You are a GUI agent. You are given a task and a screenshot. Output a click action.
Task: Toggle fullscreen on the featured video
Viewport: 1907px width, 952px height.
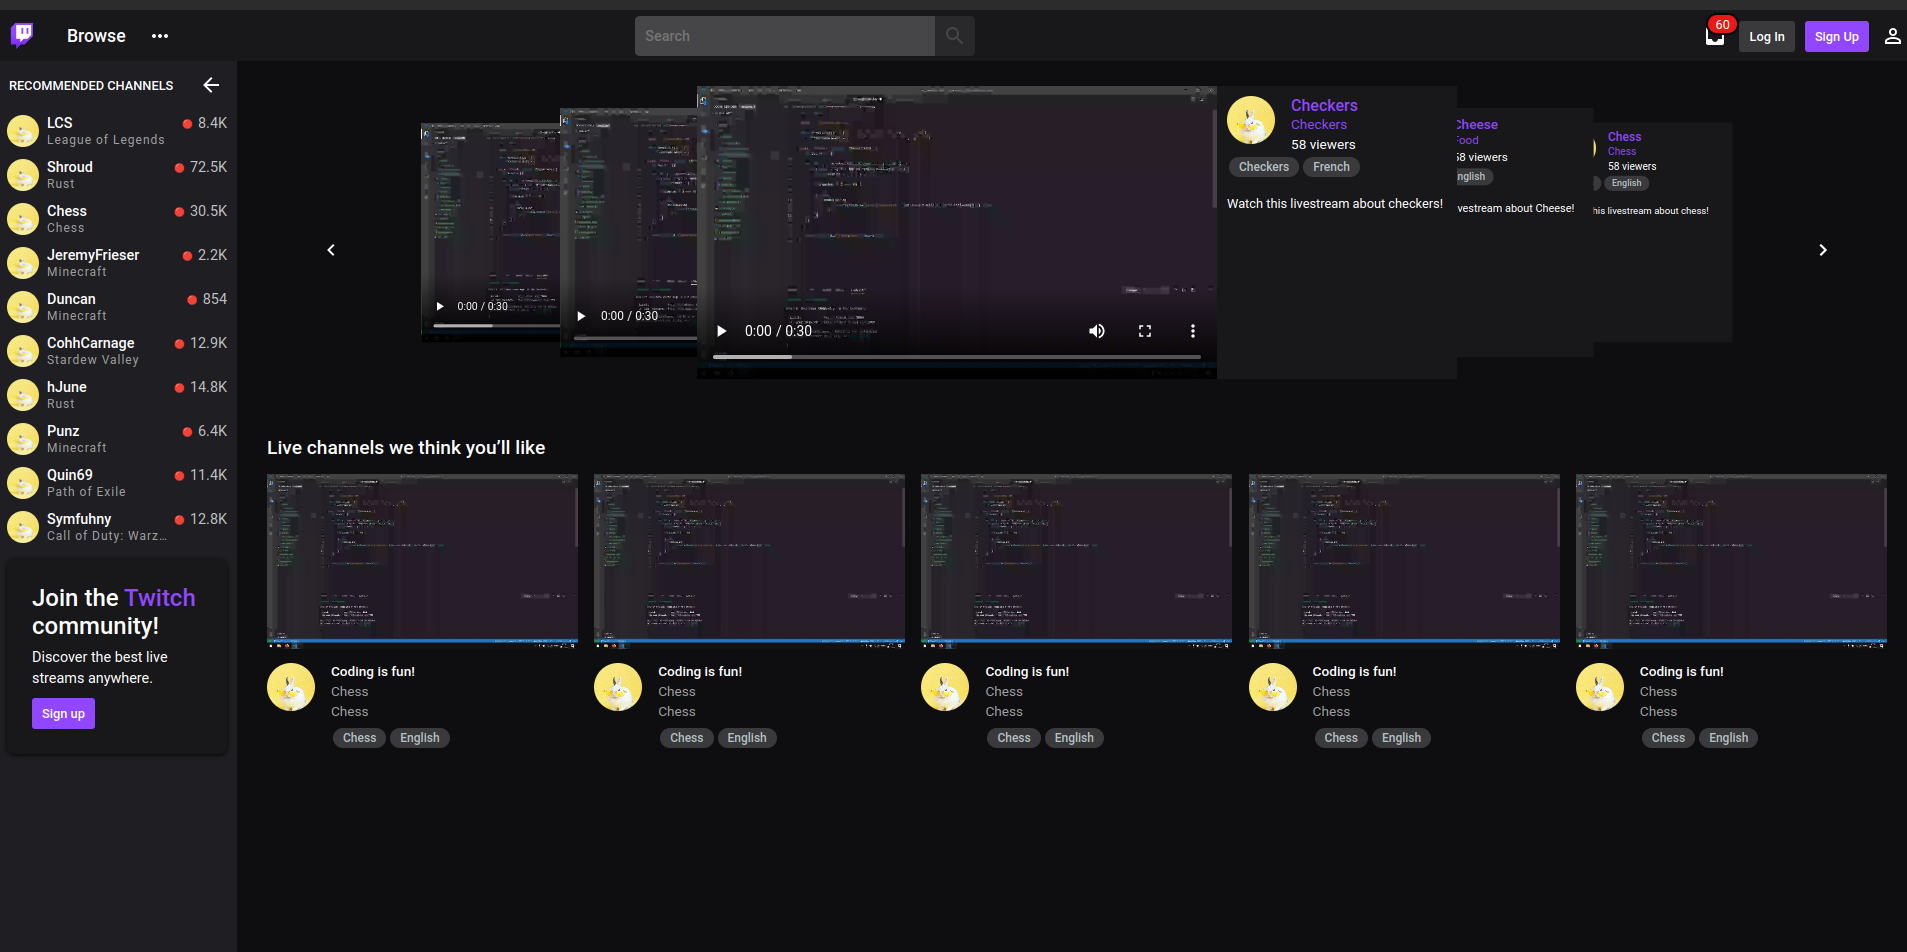(x=1145, y=330)
